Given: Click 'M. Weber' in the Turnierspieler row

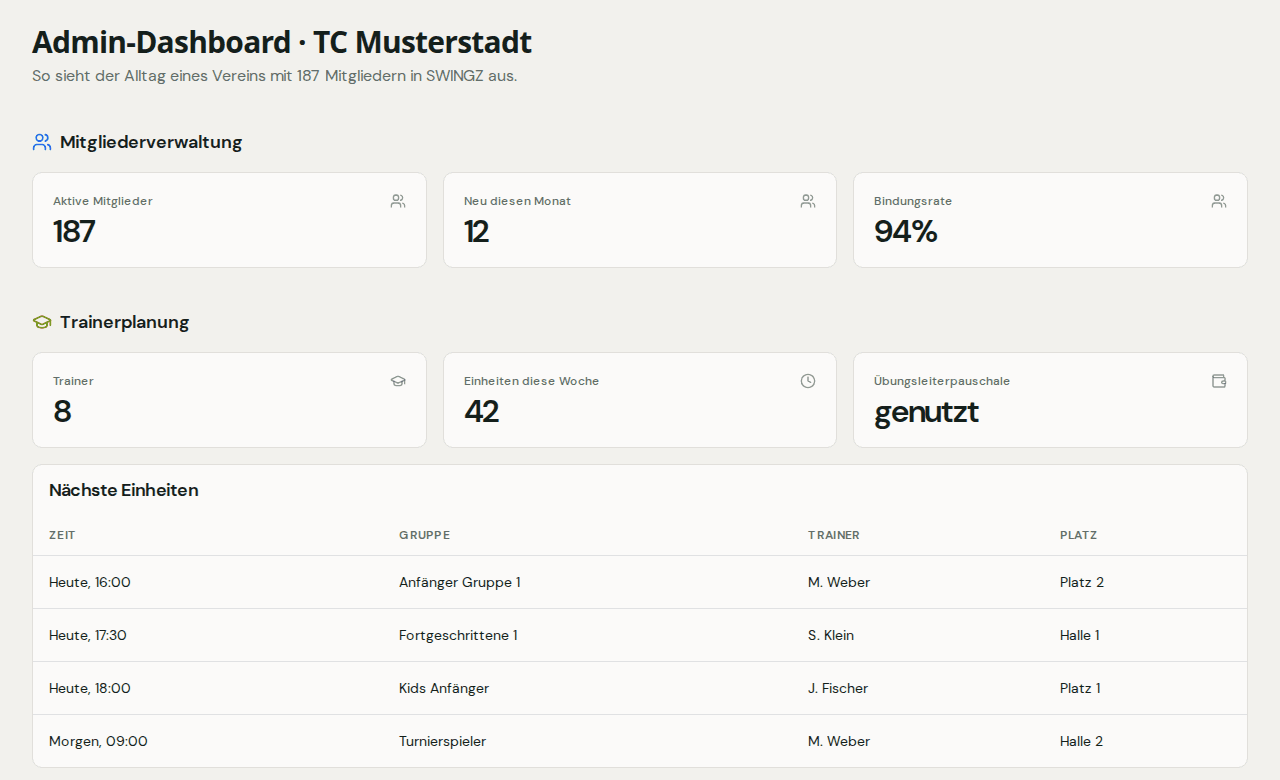Looking at the screenshot, I should tap(839, 741).
